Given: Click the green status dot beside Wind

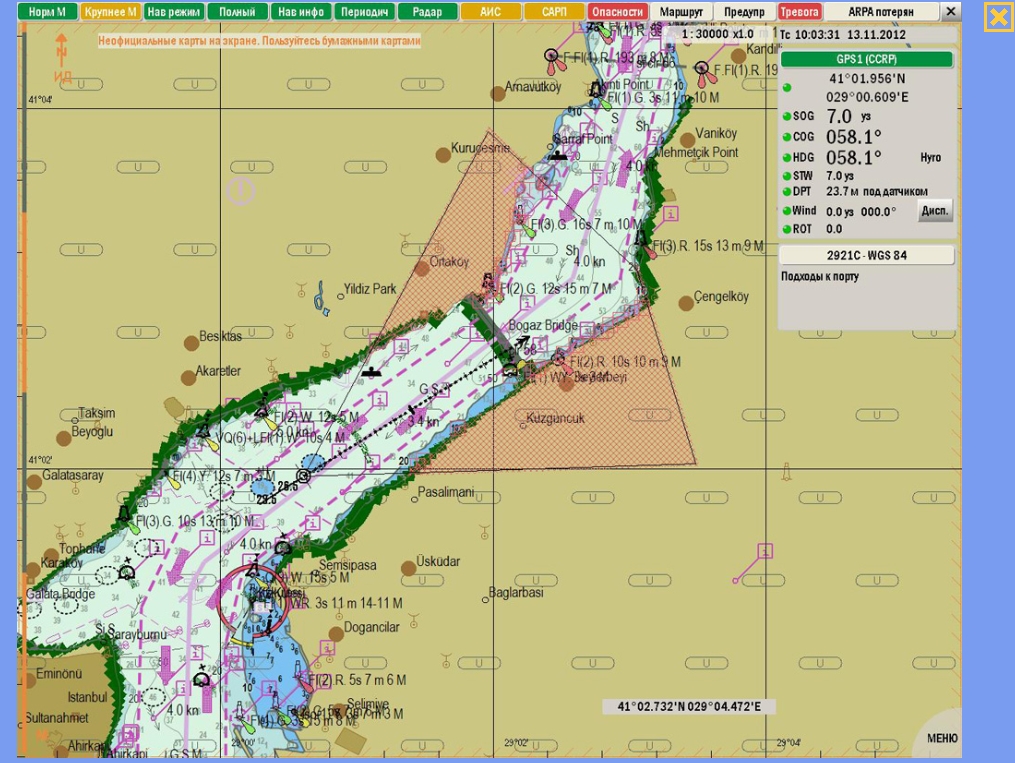Looking at the screenshot, I should [786, 211].
